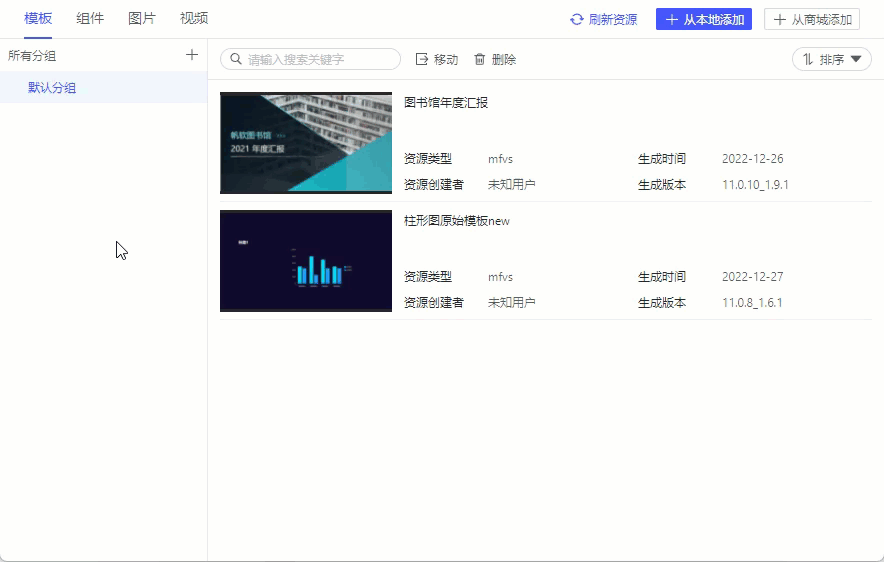Add a new group with the plus icon
884x562 pixels.
[x=192, y=55]
